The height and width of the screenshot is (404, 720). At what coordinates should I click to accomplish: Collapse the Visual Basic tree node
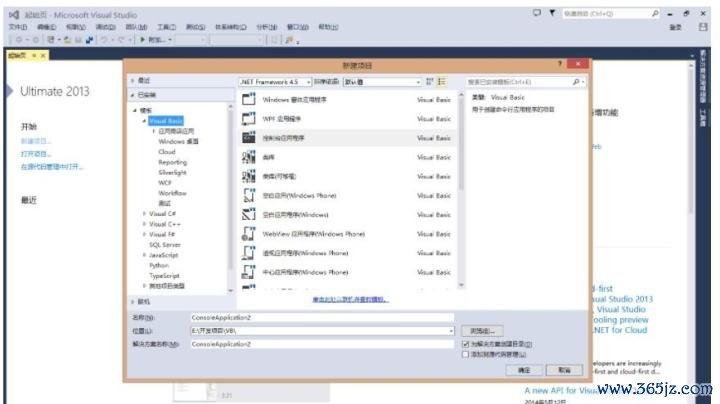point(144,121)
